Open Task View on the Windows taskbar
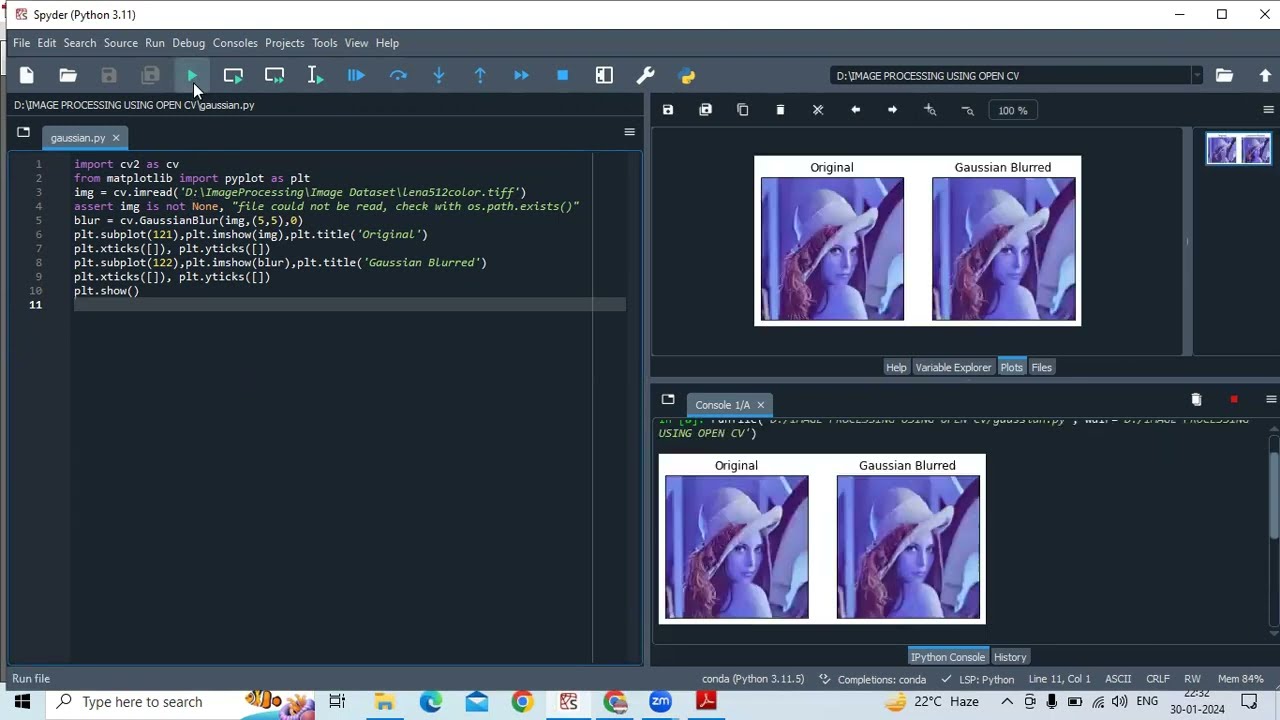Viewport: 1280px width, 720px height. click(x=337, y=702)
